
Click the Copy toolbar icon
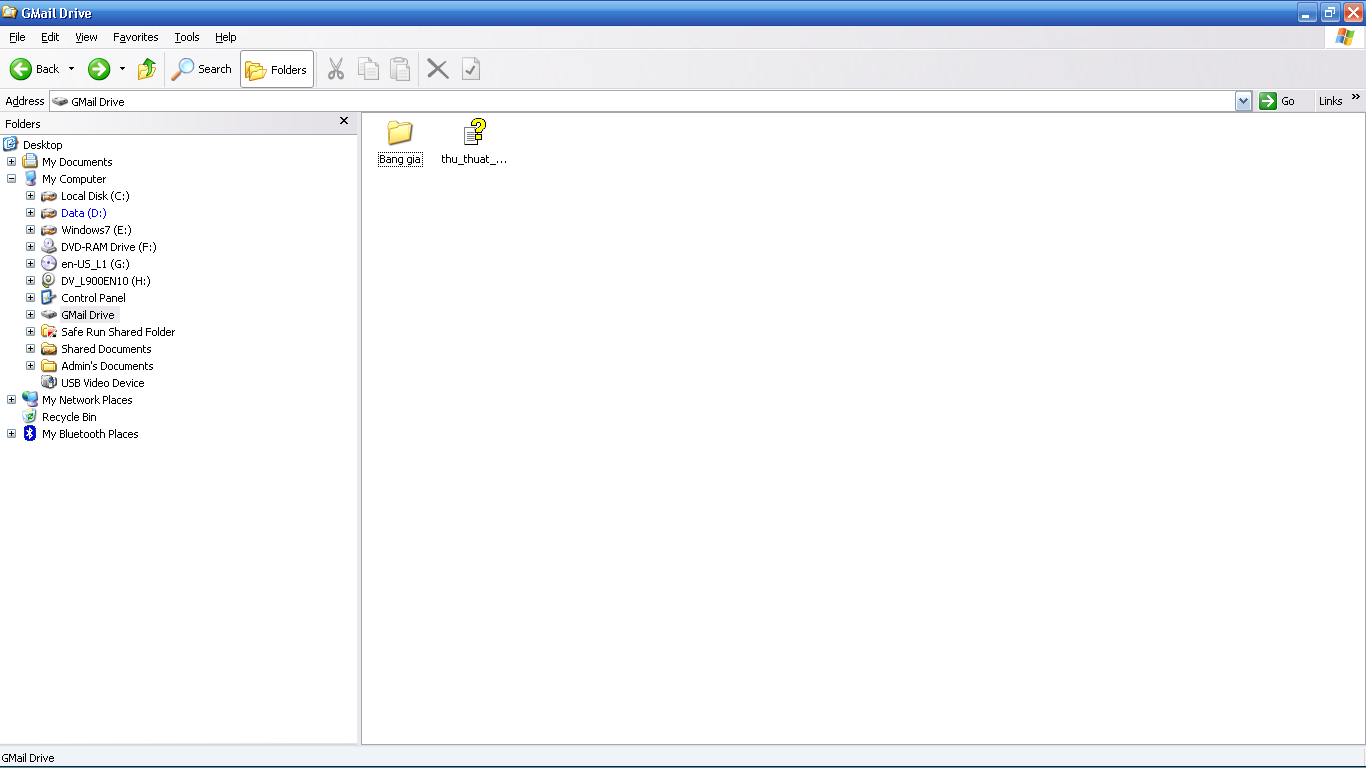pos(369,69)
